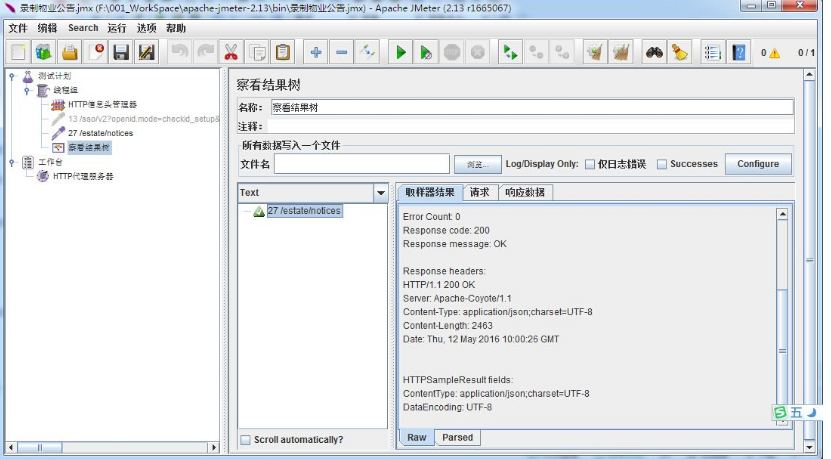Image resolution: width=831 pixels, height=459 pixels.
Task: Open the Function Helper list icon
Action: 712,52
